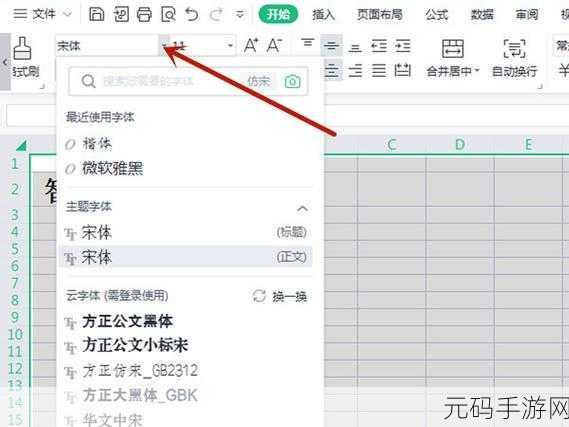Toggle 自动换行 wrap text
The image size is (569, 427).
click(x=514, y=58)
